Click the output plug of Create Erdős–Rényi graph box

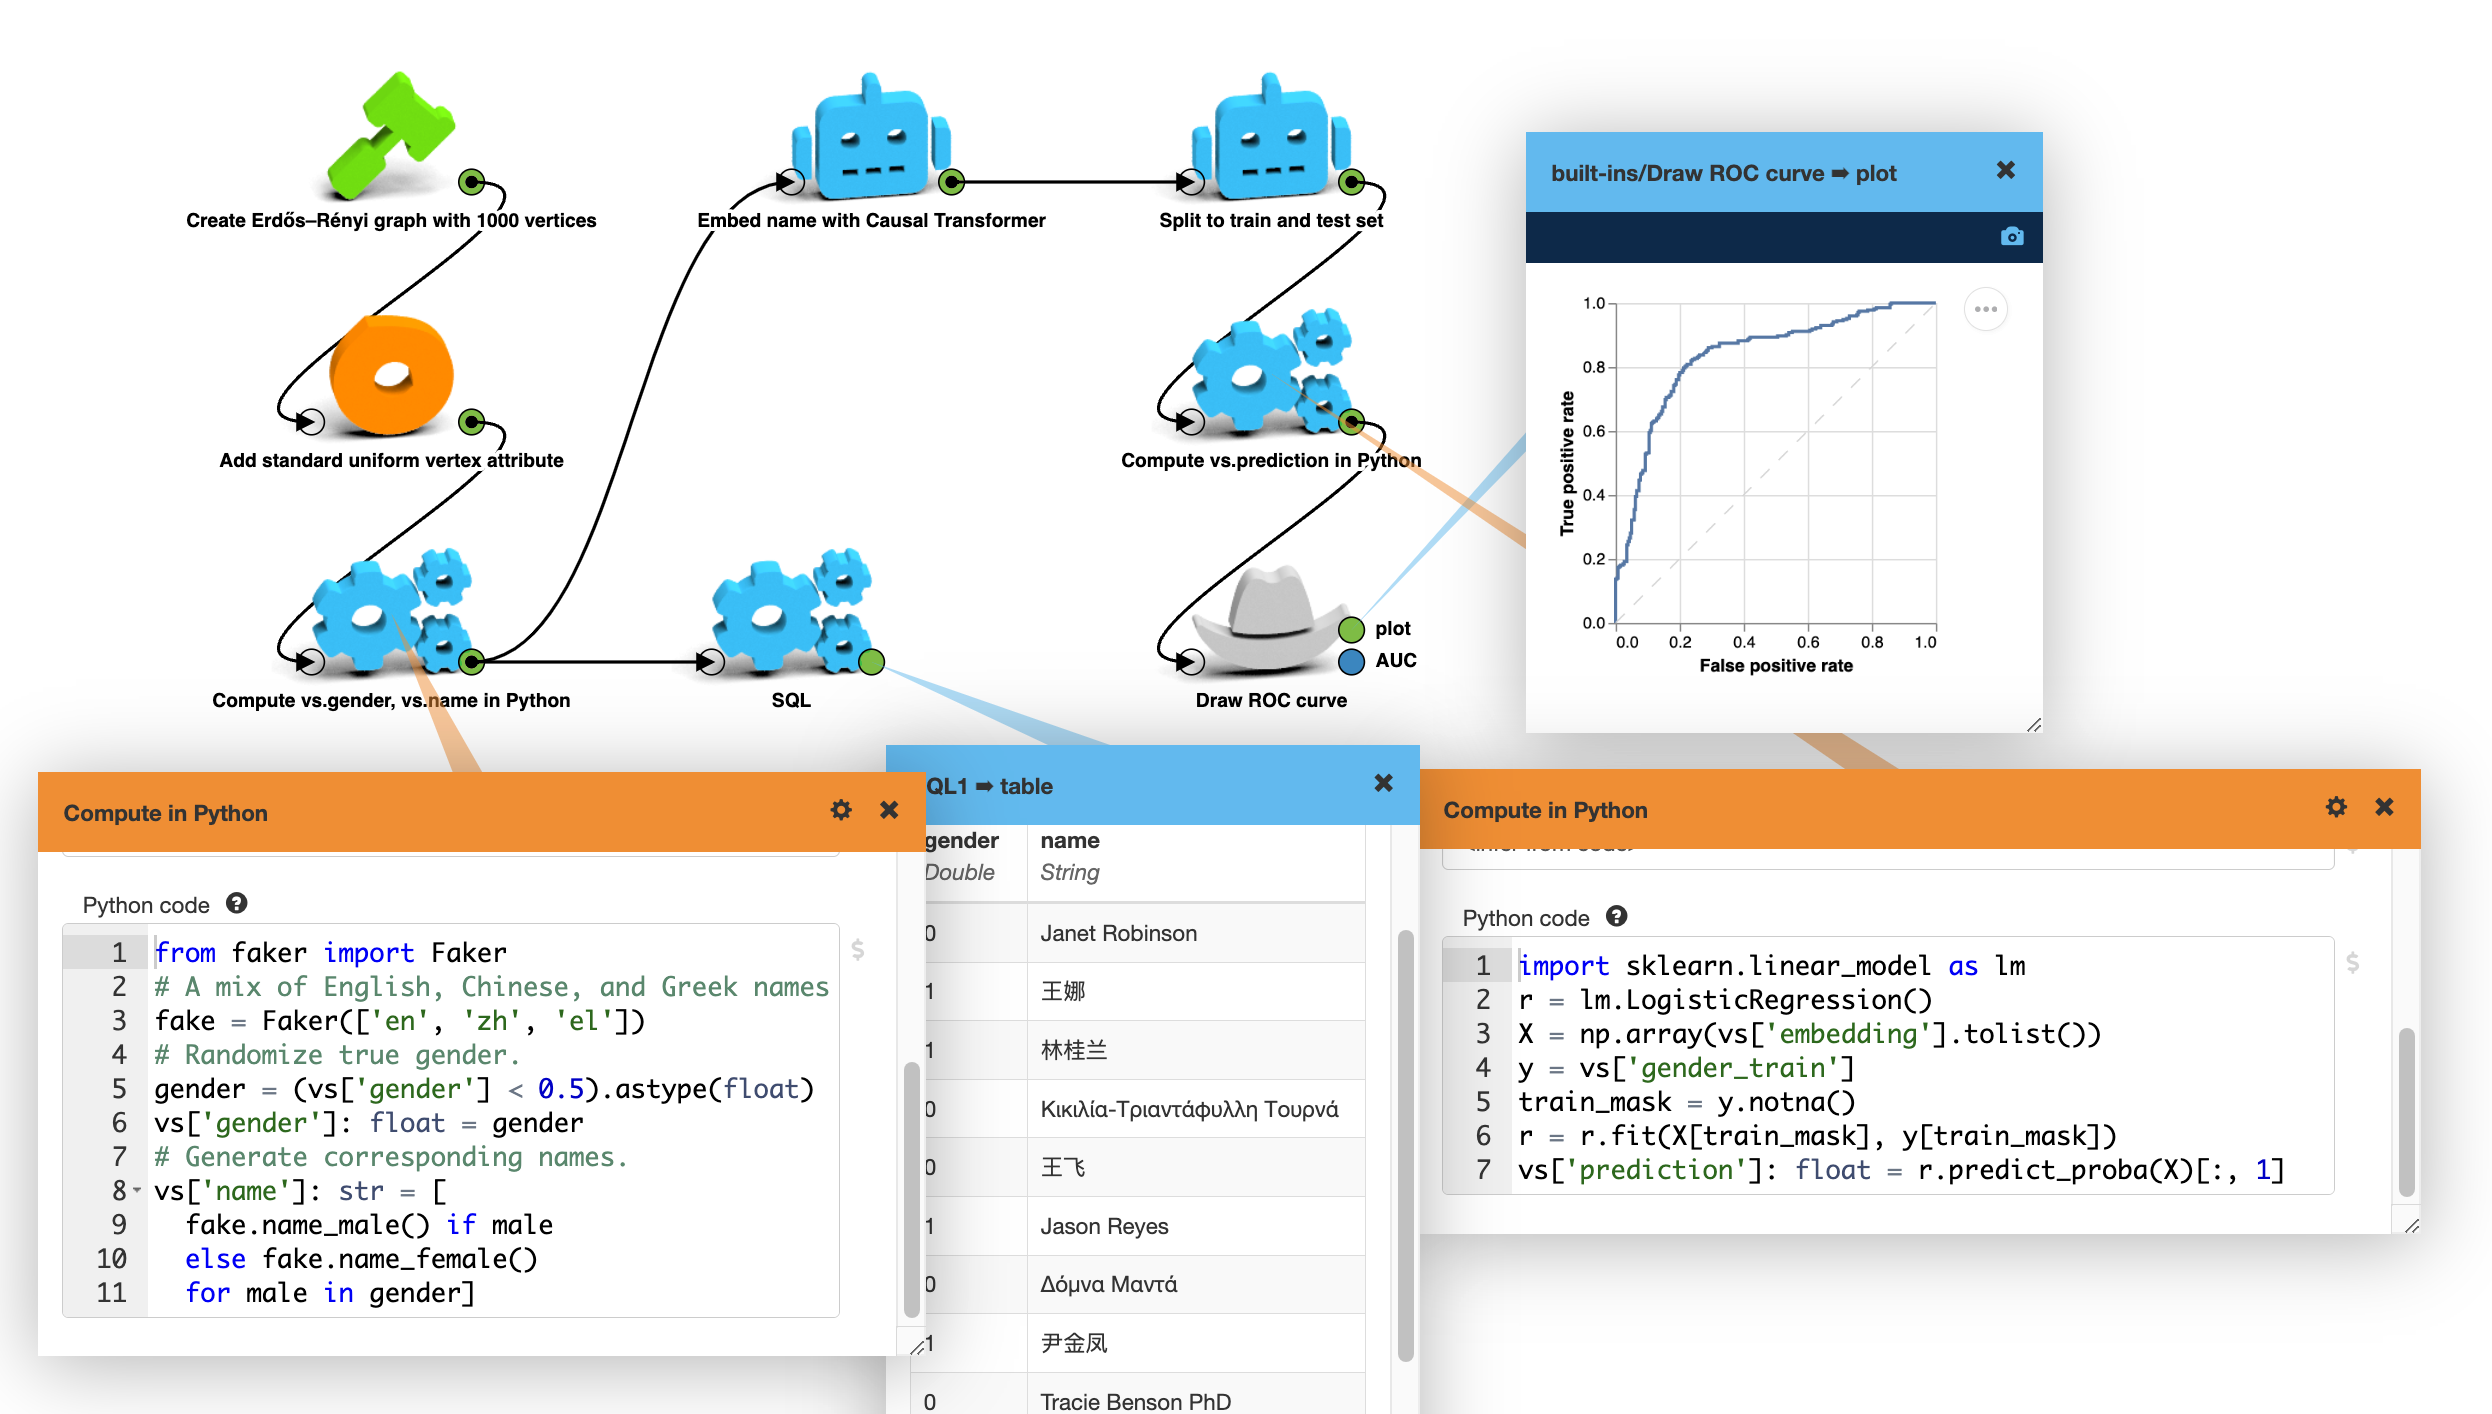coord(471,182)
